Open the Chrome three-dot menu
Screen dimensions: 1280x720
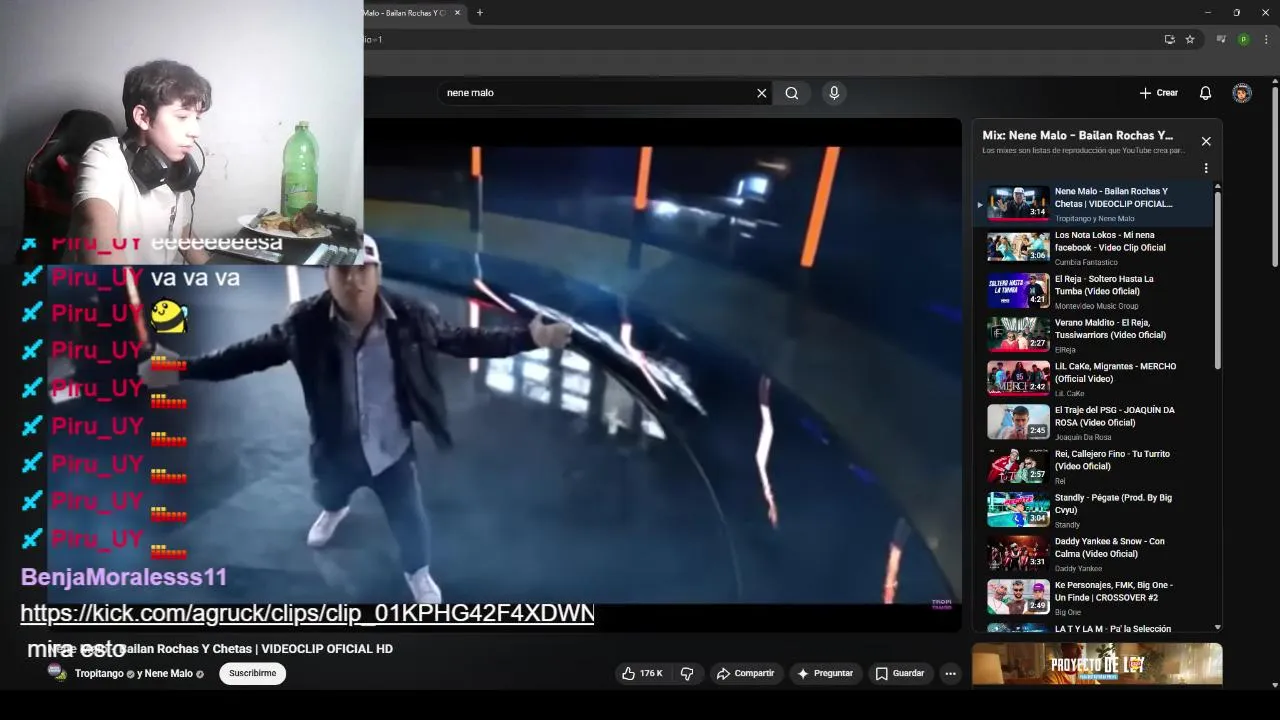click(1265, 39)
